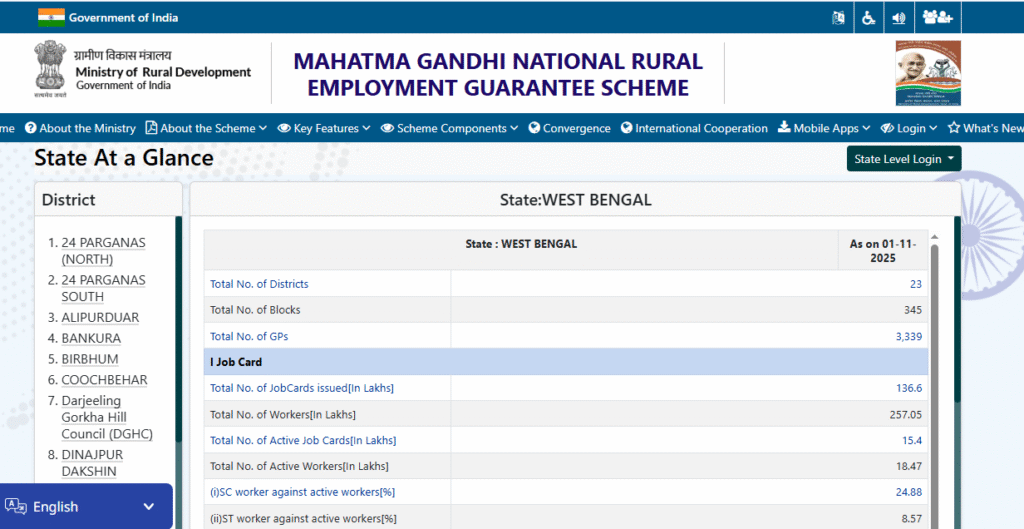Screen dimensions: 1024x529
Task: Click the State At a Glance heading
Action: [x=124, y=159]
